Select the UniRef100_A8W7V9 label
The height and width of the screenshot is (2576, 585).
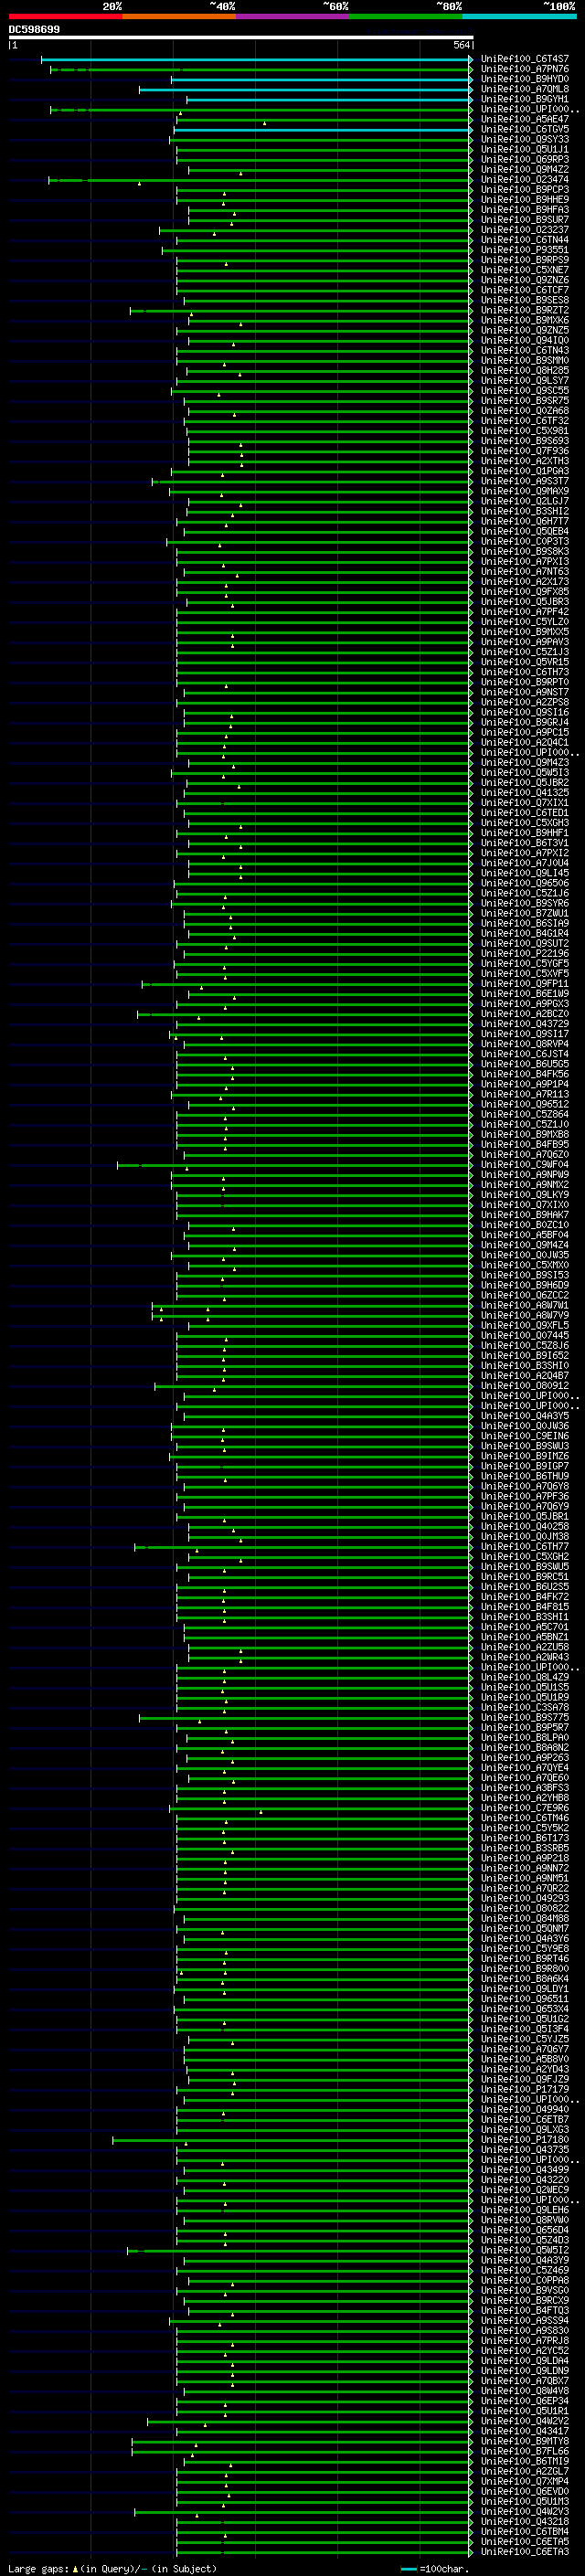525,1315
